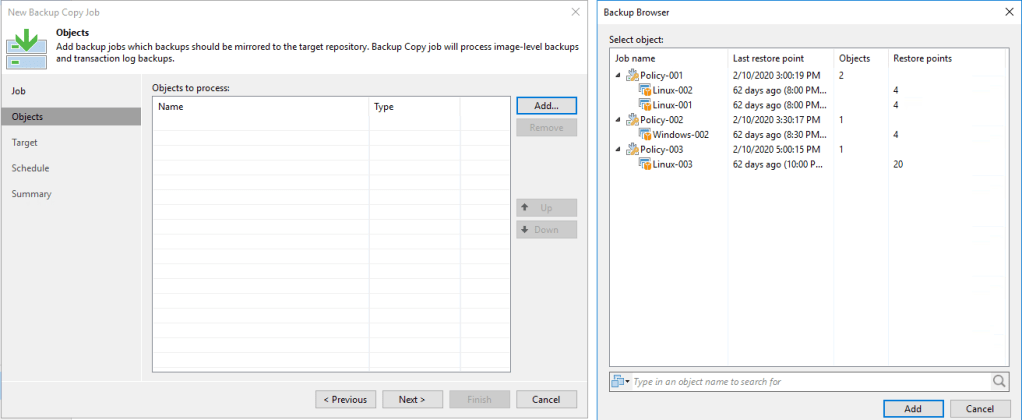Switch to the Summary wizard step
The width and height of the screenshot is (1022, 420).
[31, 194]
